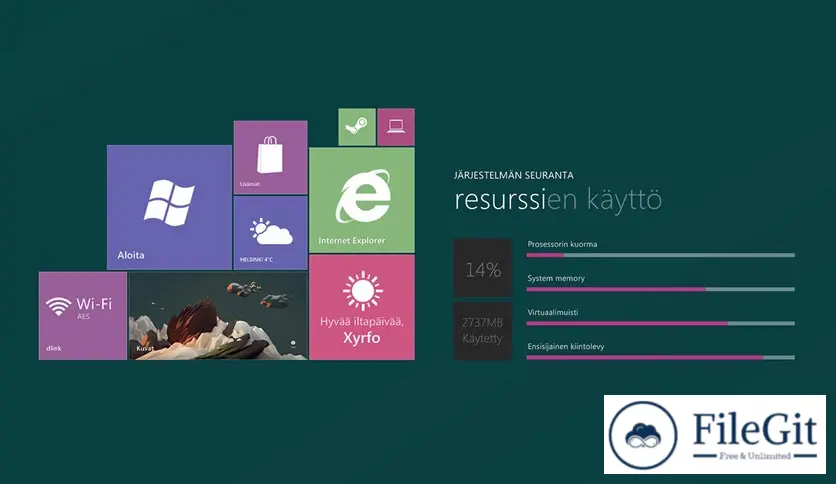Click the Ensisijainen kiintolevy usage bar

pos(661,358)
